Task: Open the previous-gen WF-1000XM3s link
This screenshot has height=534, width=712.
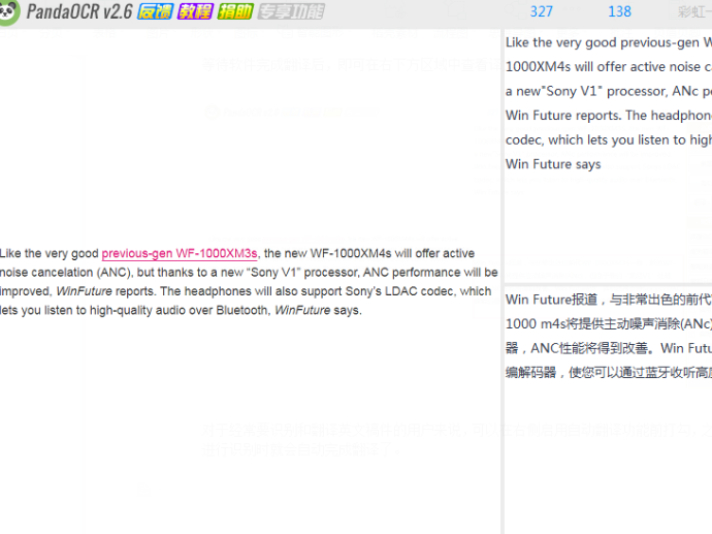Action: [x=179, y=253]
